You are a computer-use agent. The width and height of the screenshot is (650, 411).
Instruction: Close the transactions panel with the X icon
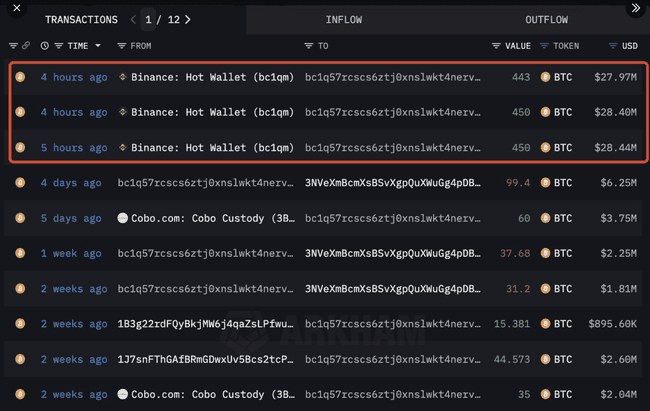pyautogui.click(x=14, y=7)
